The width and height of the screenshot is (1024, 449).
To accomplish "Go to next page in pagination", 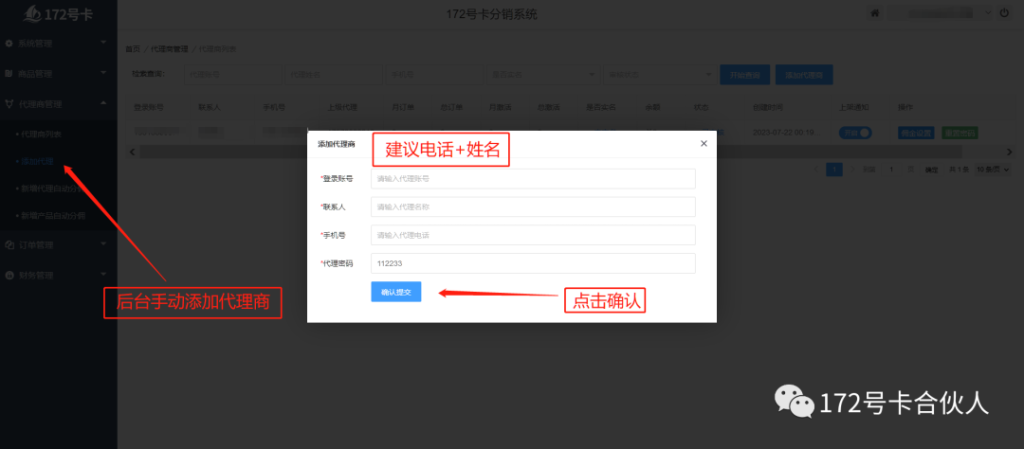I will tap(852, 170).
